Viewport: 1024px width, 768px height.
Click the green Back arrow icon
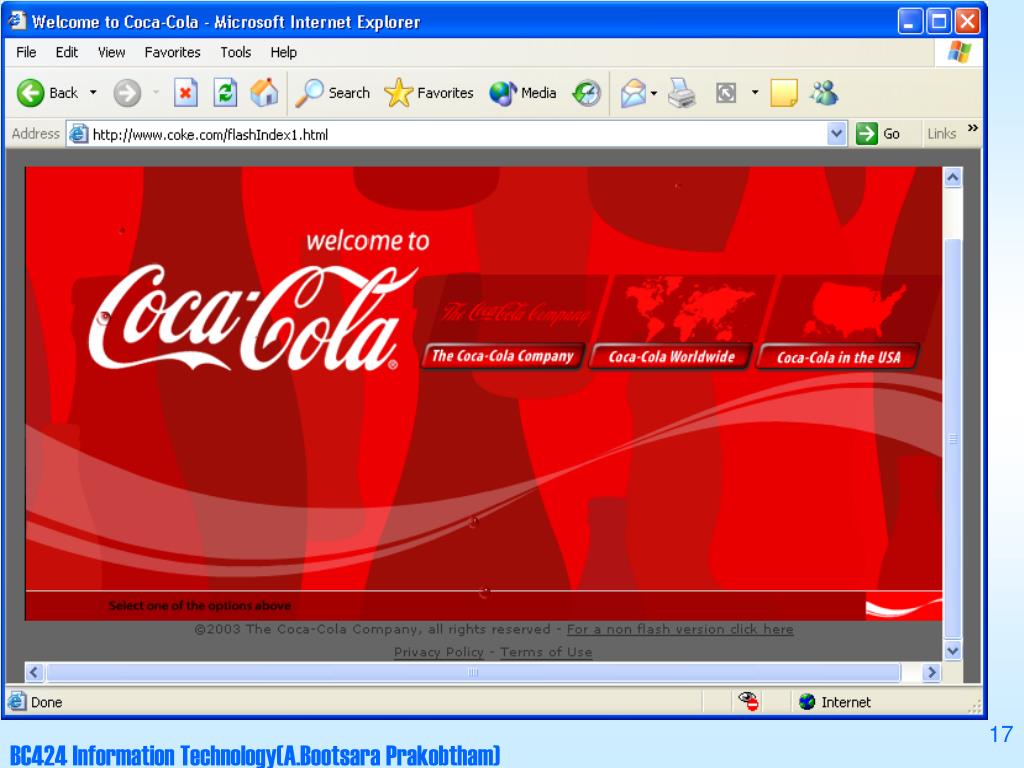(x=30, y=93)
